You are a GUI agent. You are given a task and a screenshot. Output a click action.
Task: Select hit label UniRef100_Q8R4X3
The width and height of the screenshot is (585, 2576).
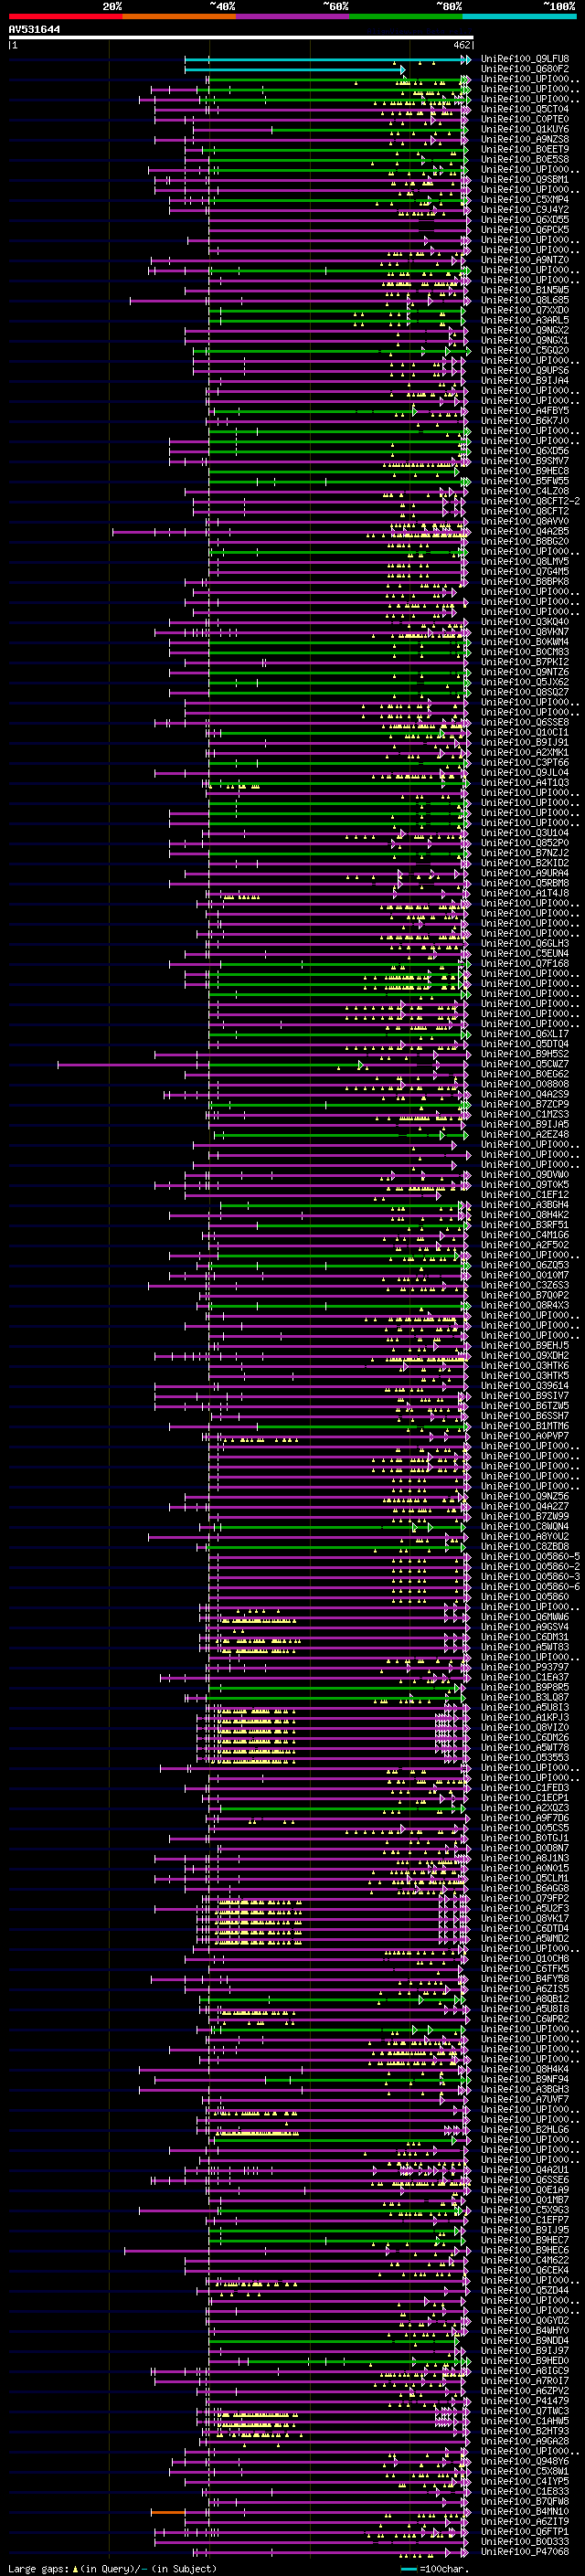(x=525, y=1305)
